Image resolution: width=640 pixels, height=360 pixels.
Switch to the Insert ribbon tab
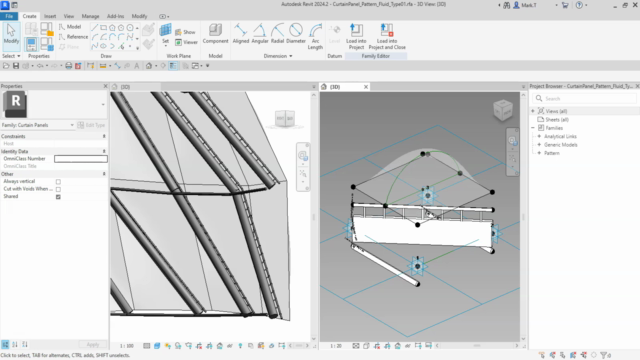[x=50, y=16]
